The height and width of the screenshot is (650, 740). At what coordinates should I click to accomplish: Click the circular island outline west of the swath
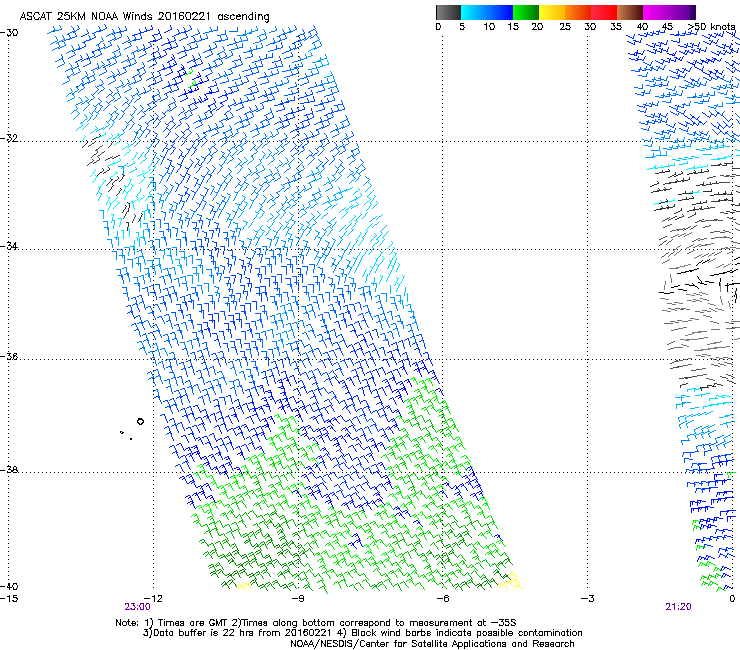[140, 422]
